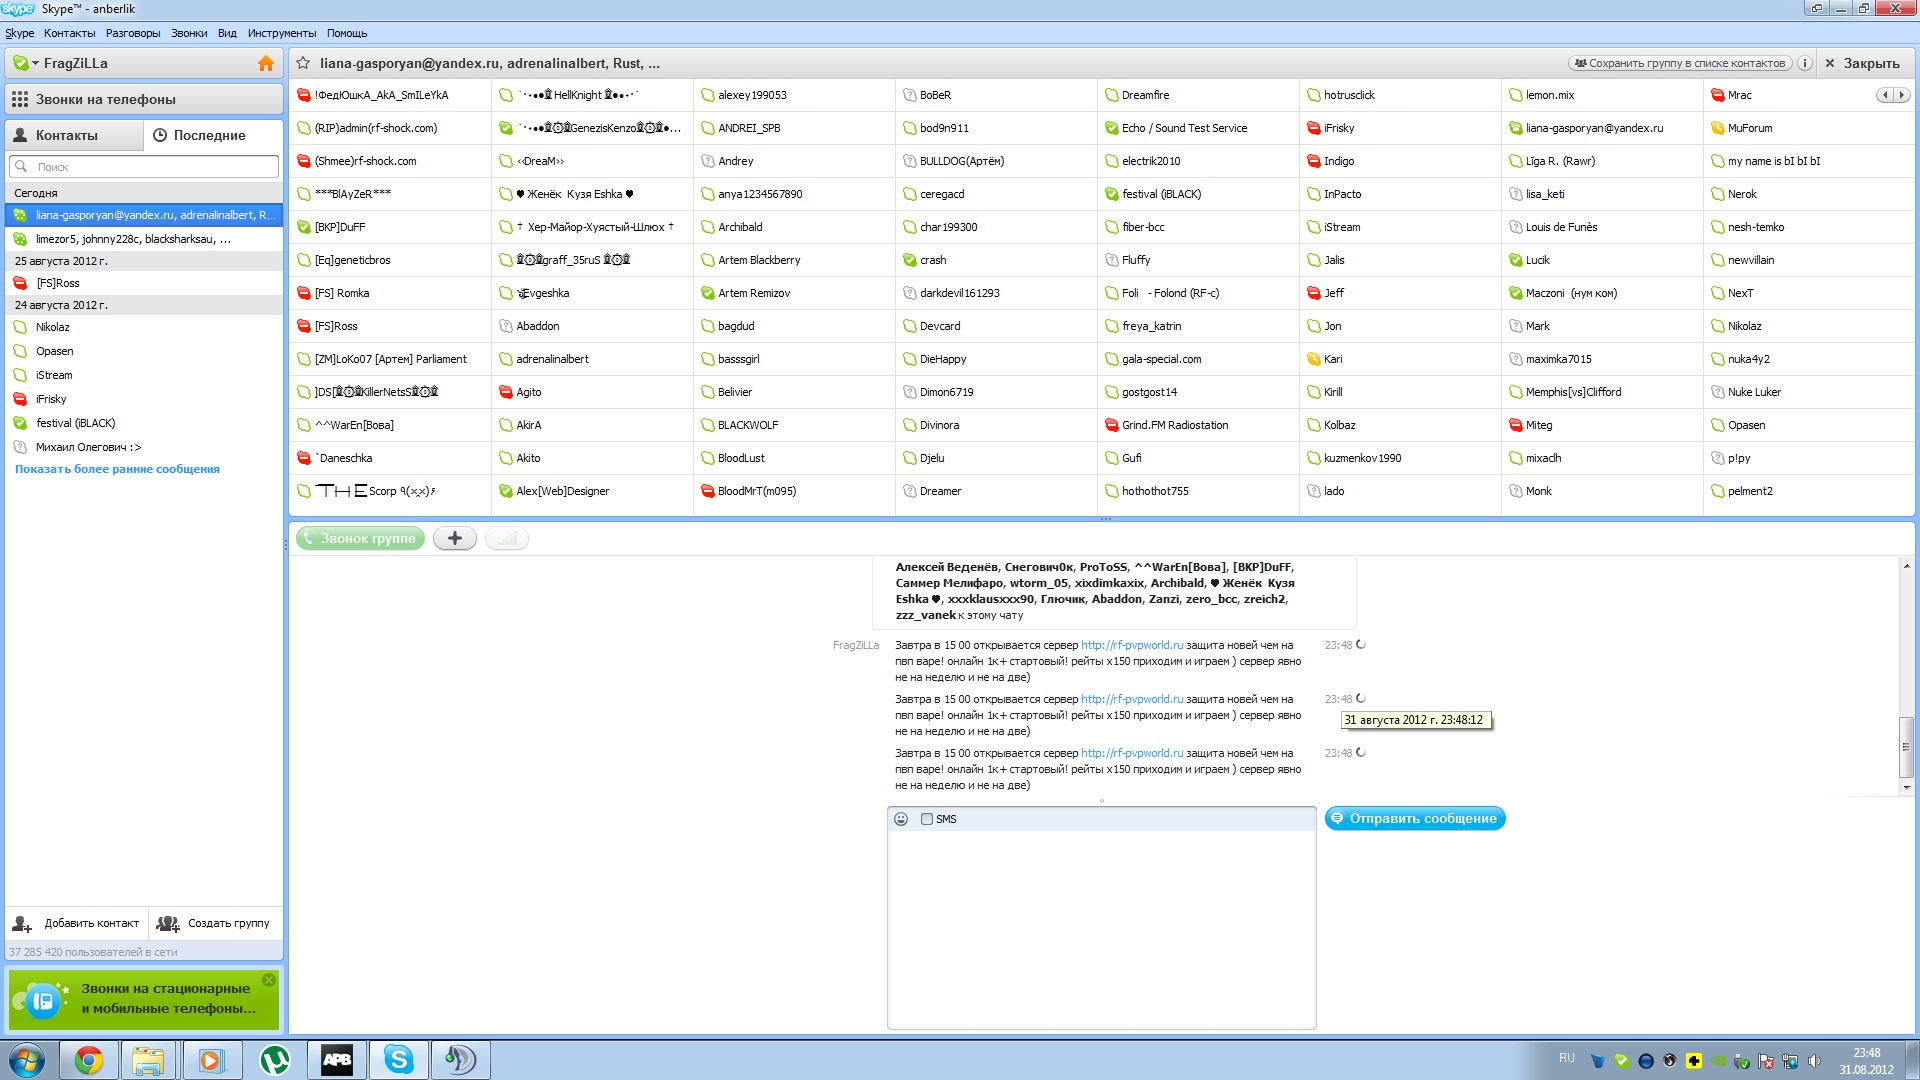Show group info icon
This screenshot has width=1920, height=1080.
pyautogui.click(x=1805, y=63)
